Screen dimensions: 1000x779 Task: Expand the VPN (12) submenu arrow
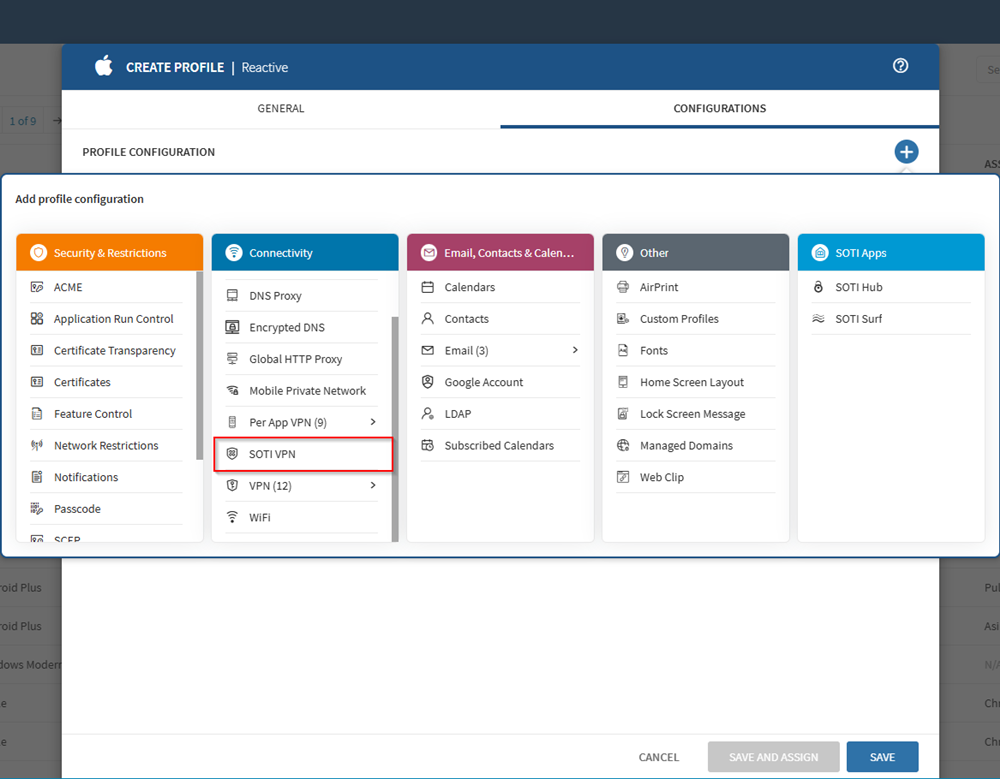coord(373,485)
